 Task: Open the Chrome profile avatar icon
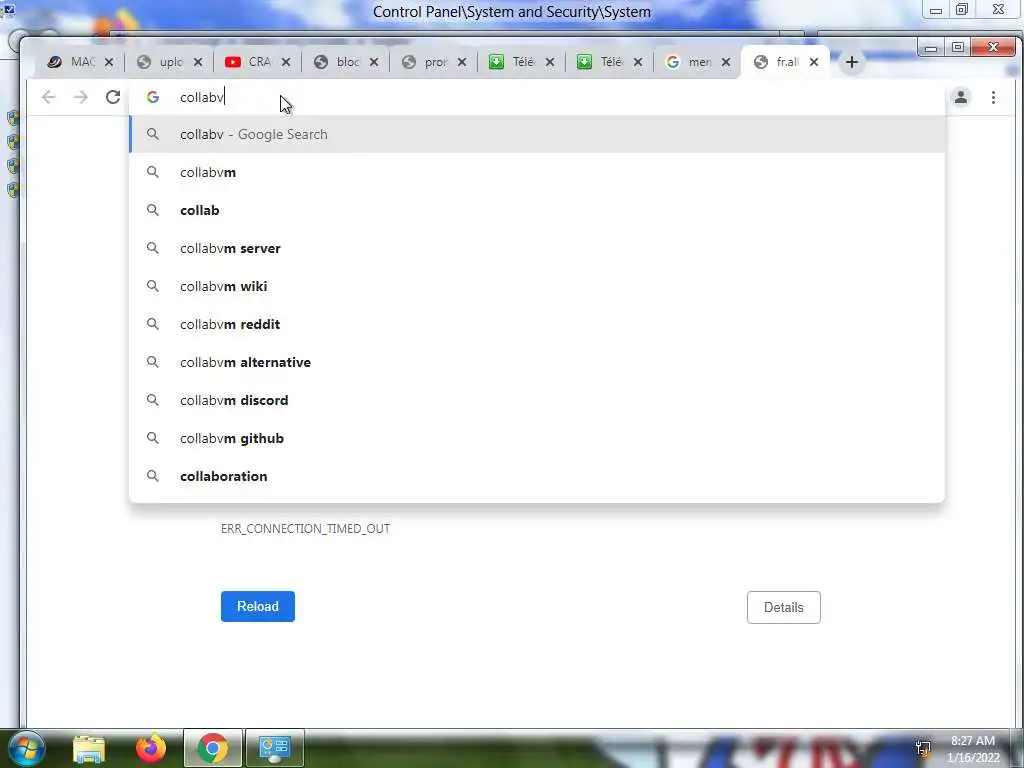coord(961,97)
